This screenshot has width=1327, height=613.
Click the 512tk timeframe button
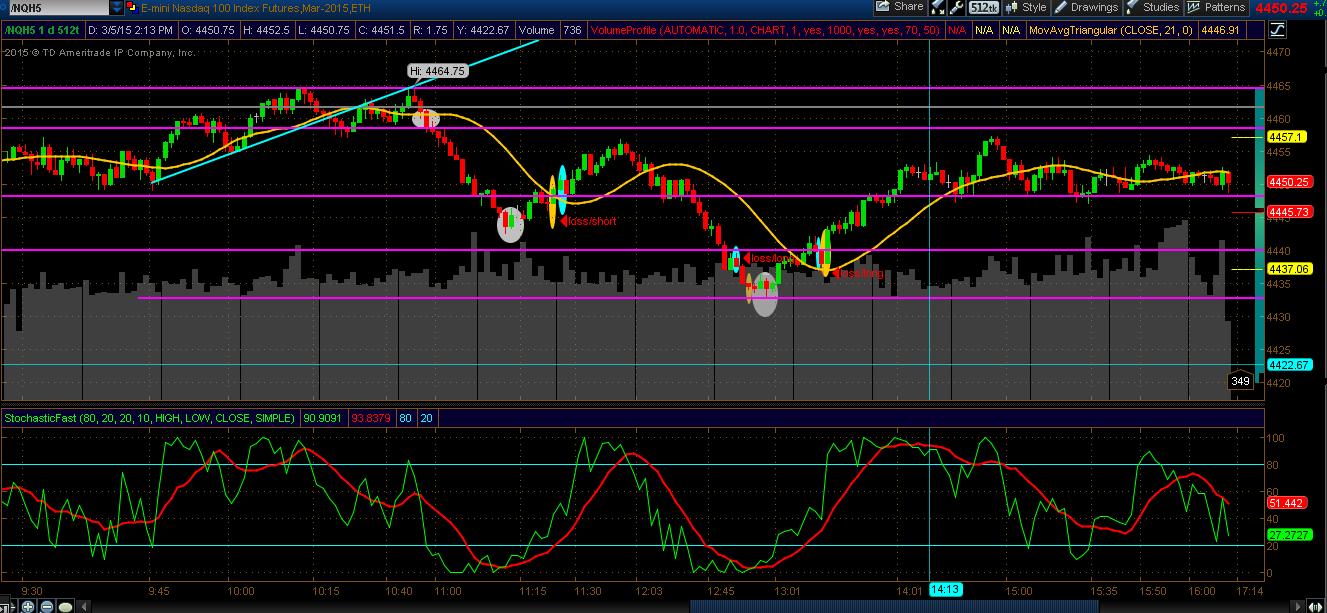point(984,7)
